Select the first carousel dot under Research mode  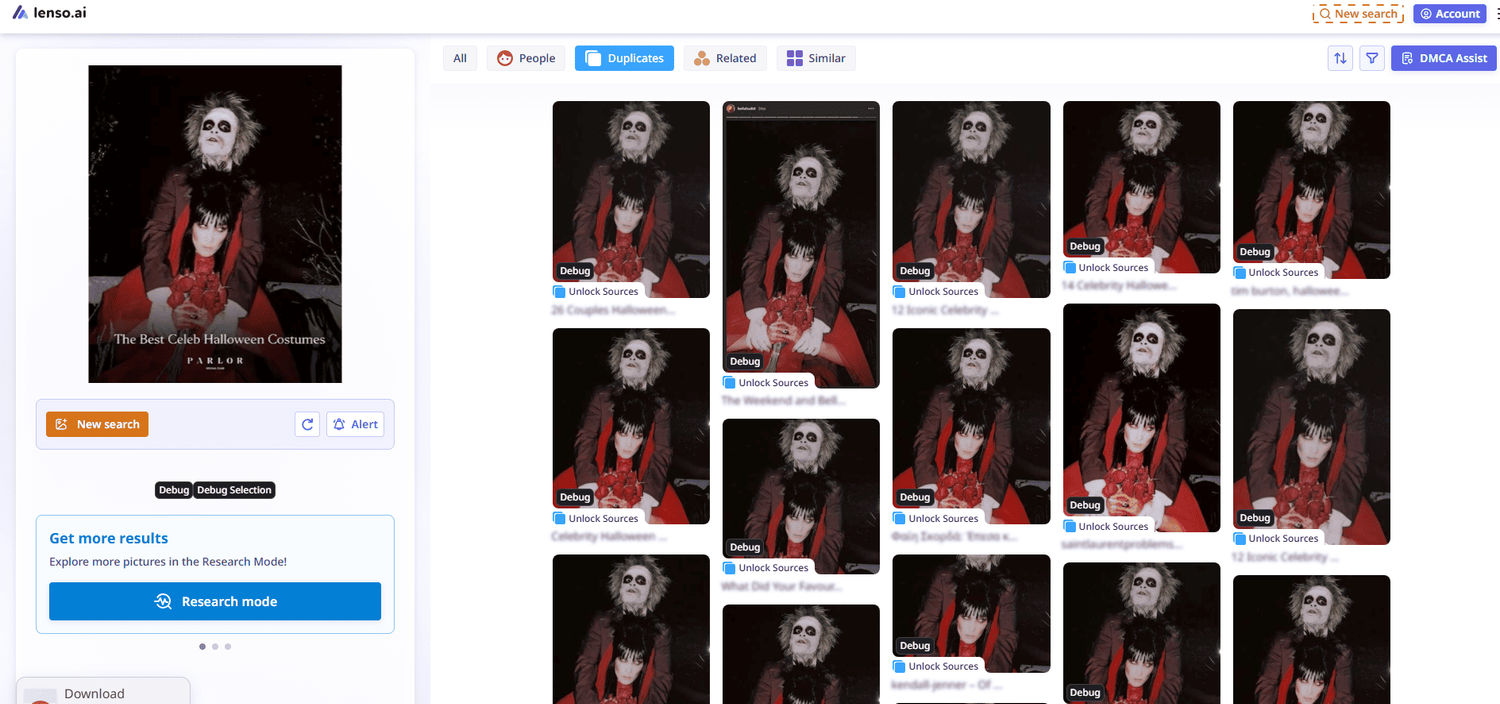click(203, 646)
